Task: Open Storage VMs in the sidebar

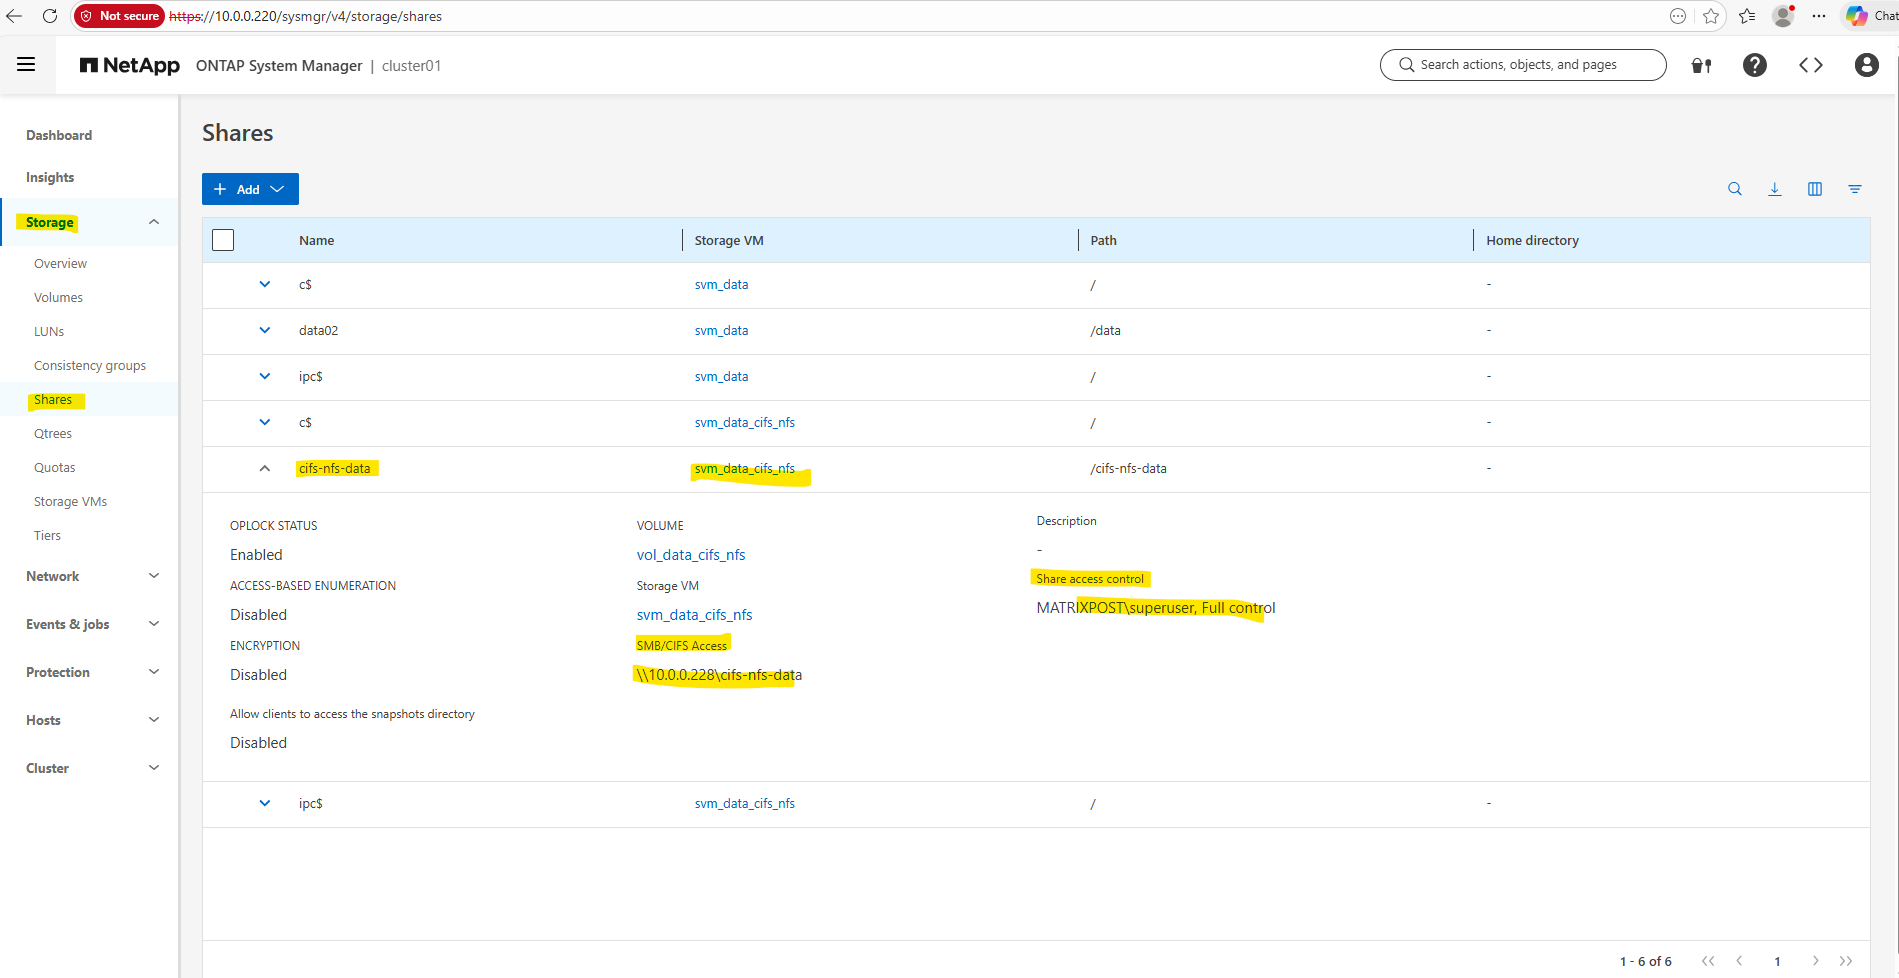Action: (70, 501)
